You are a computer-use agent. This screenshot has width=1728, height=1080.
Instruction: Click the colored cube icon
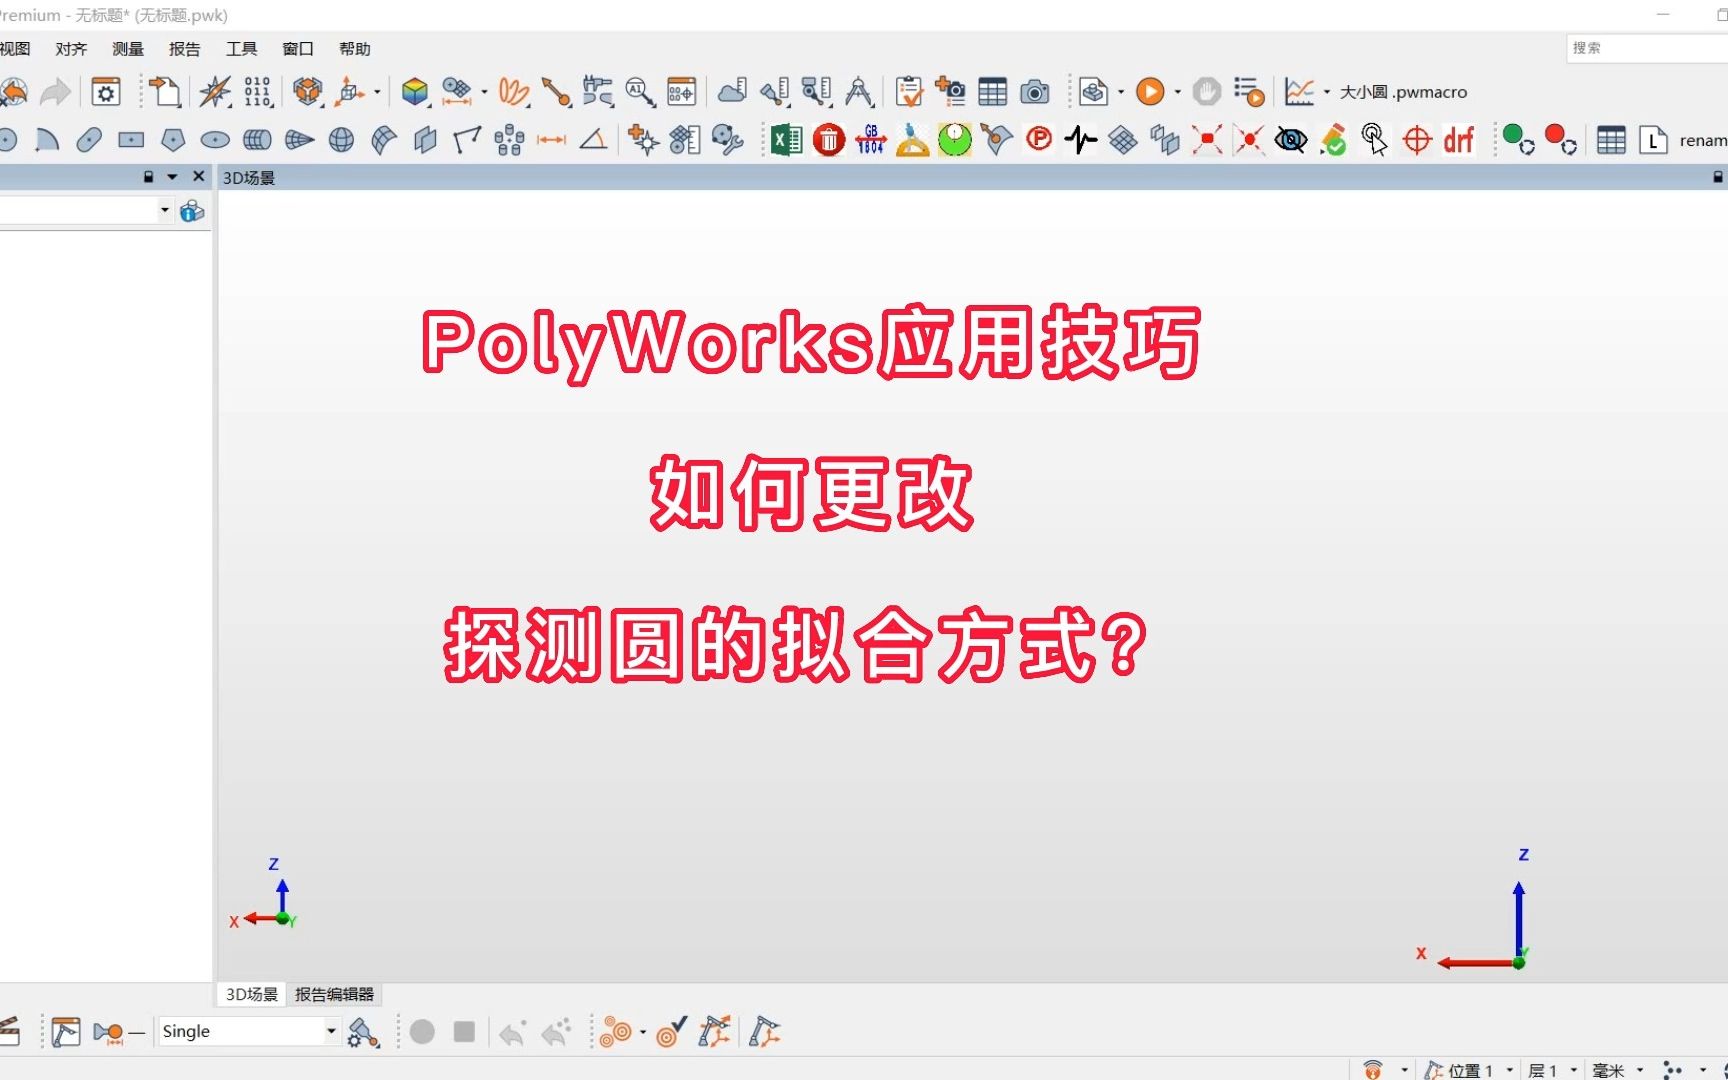pos(414,92)
